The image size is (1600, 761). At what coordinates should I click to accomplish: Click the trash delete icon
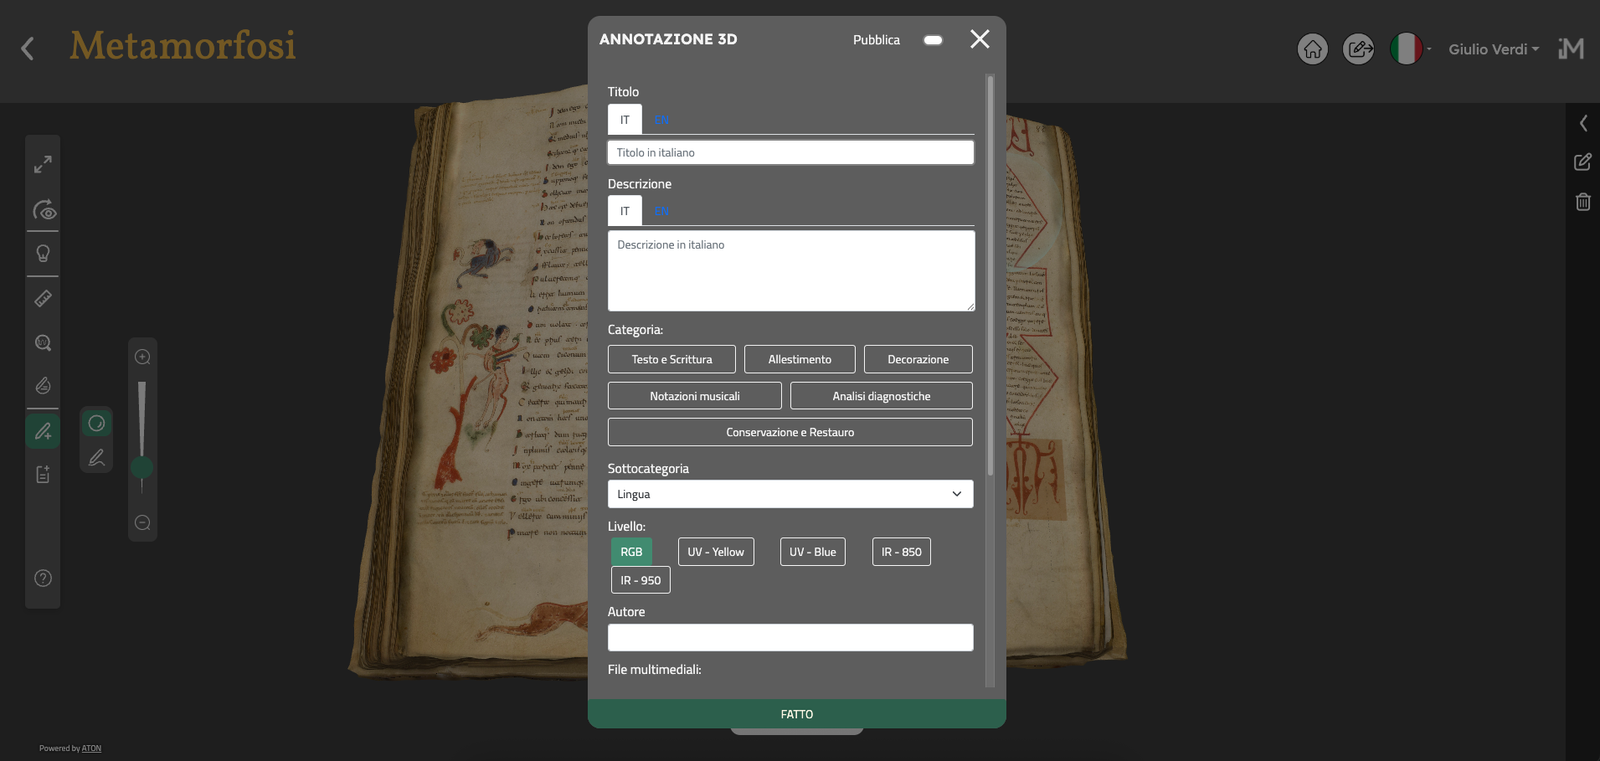click(x=1583, y=202)
